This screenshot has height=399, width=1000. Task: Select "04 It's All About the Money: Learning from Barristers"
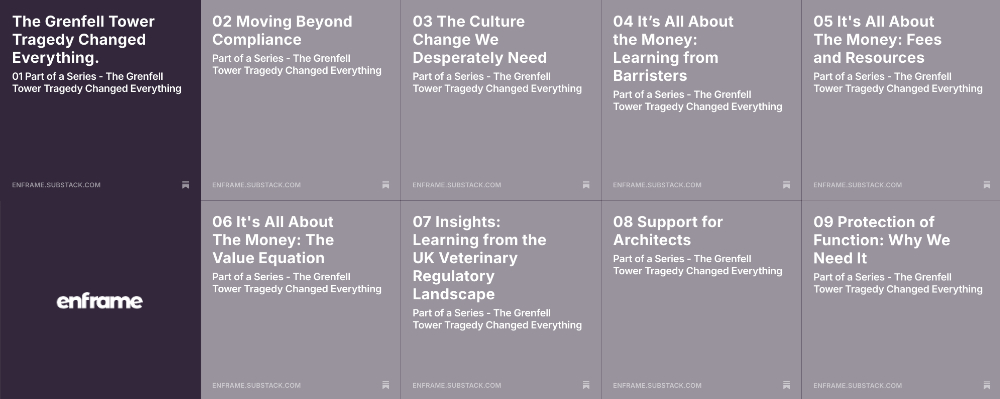click(673, 48)
